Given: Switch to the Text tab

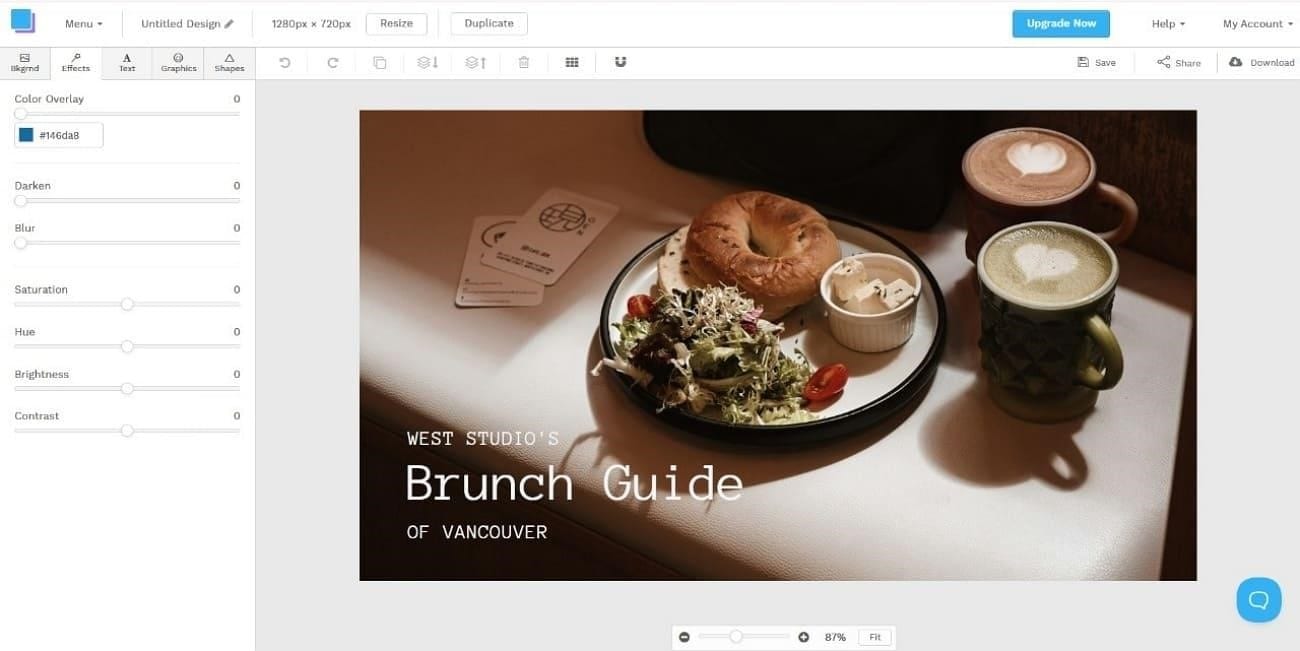Looking at the screenshot, I should pyautogui.click(x=127, y=63).
